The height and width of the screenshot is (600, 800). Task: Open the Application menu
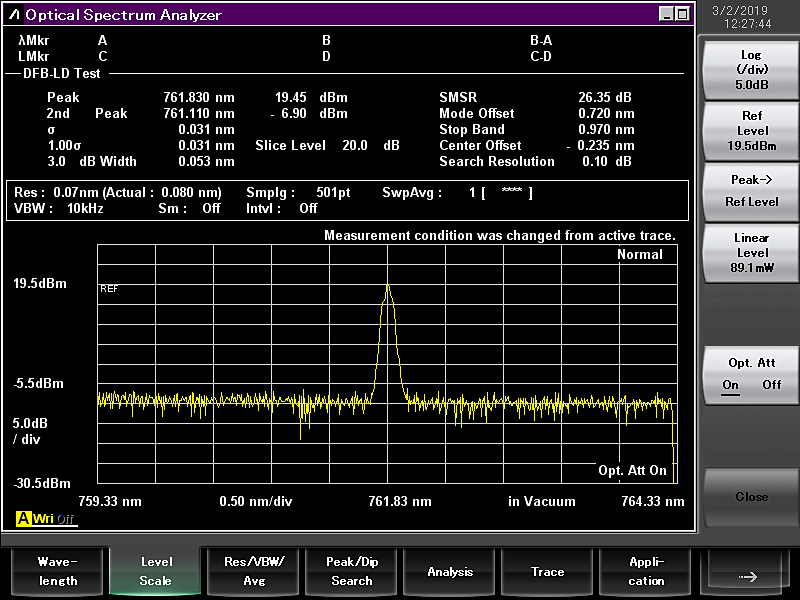[x=645, y=572]
